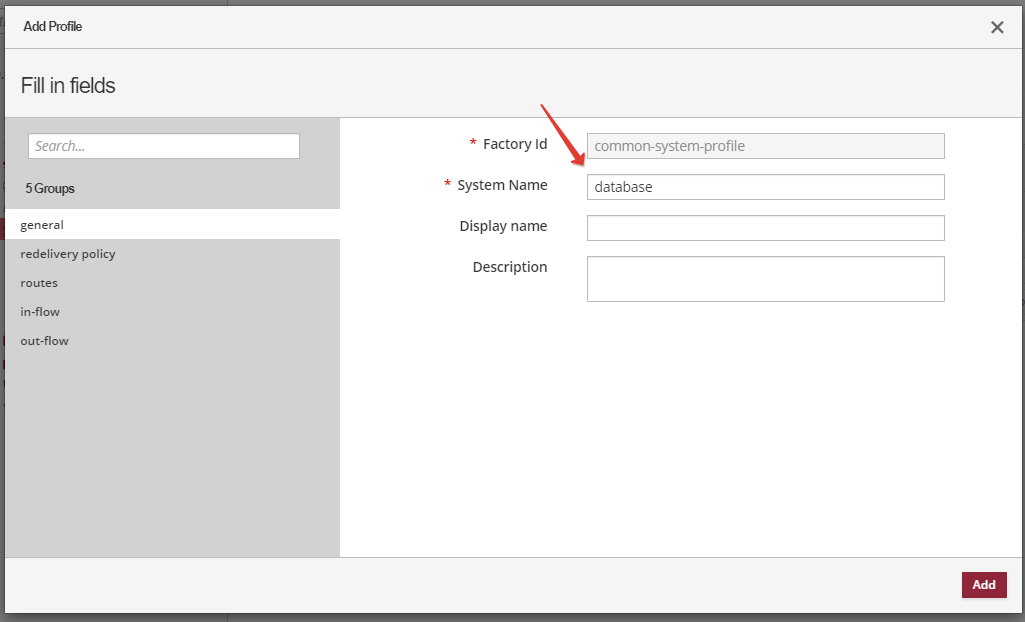
Task: Click inside the Description text area
Action: [765, 278]
